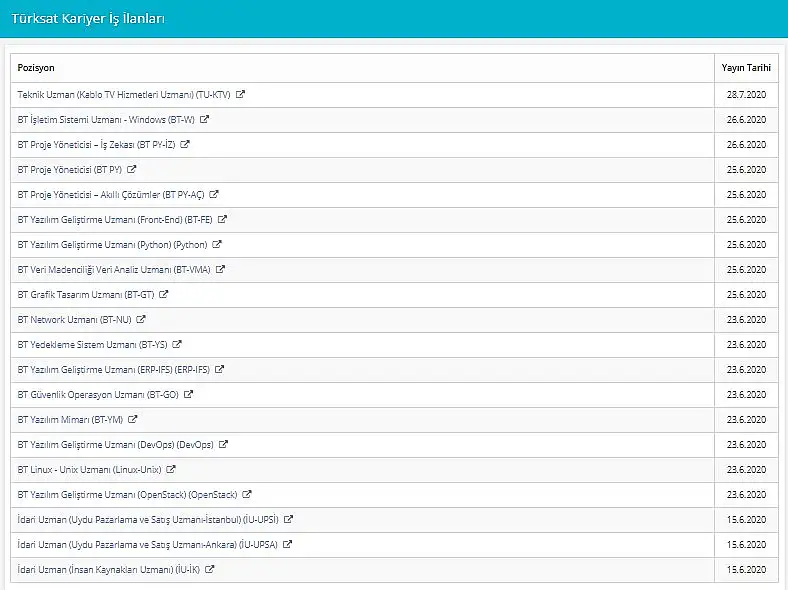Click external link icon for İnsan Kaynakları (İU-İK)
The width and height of the screenshot is (788, 590).
click(210, 569)
